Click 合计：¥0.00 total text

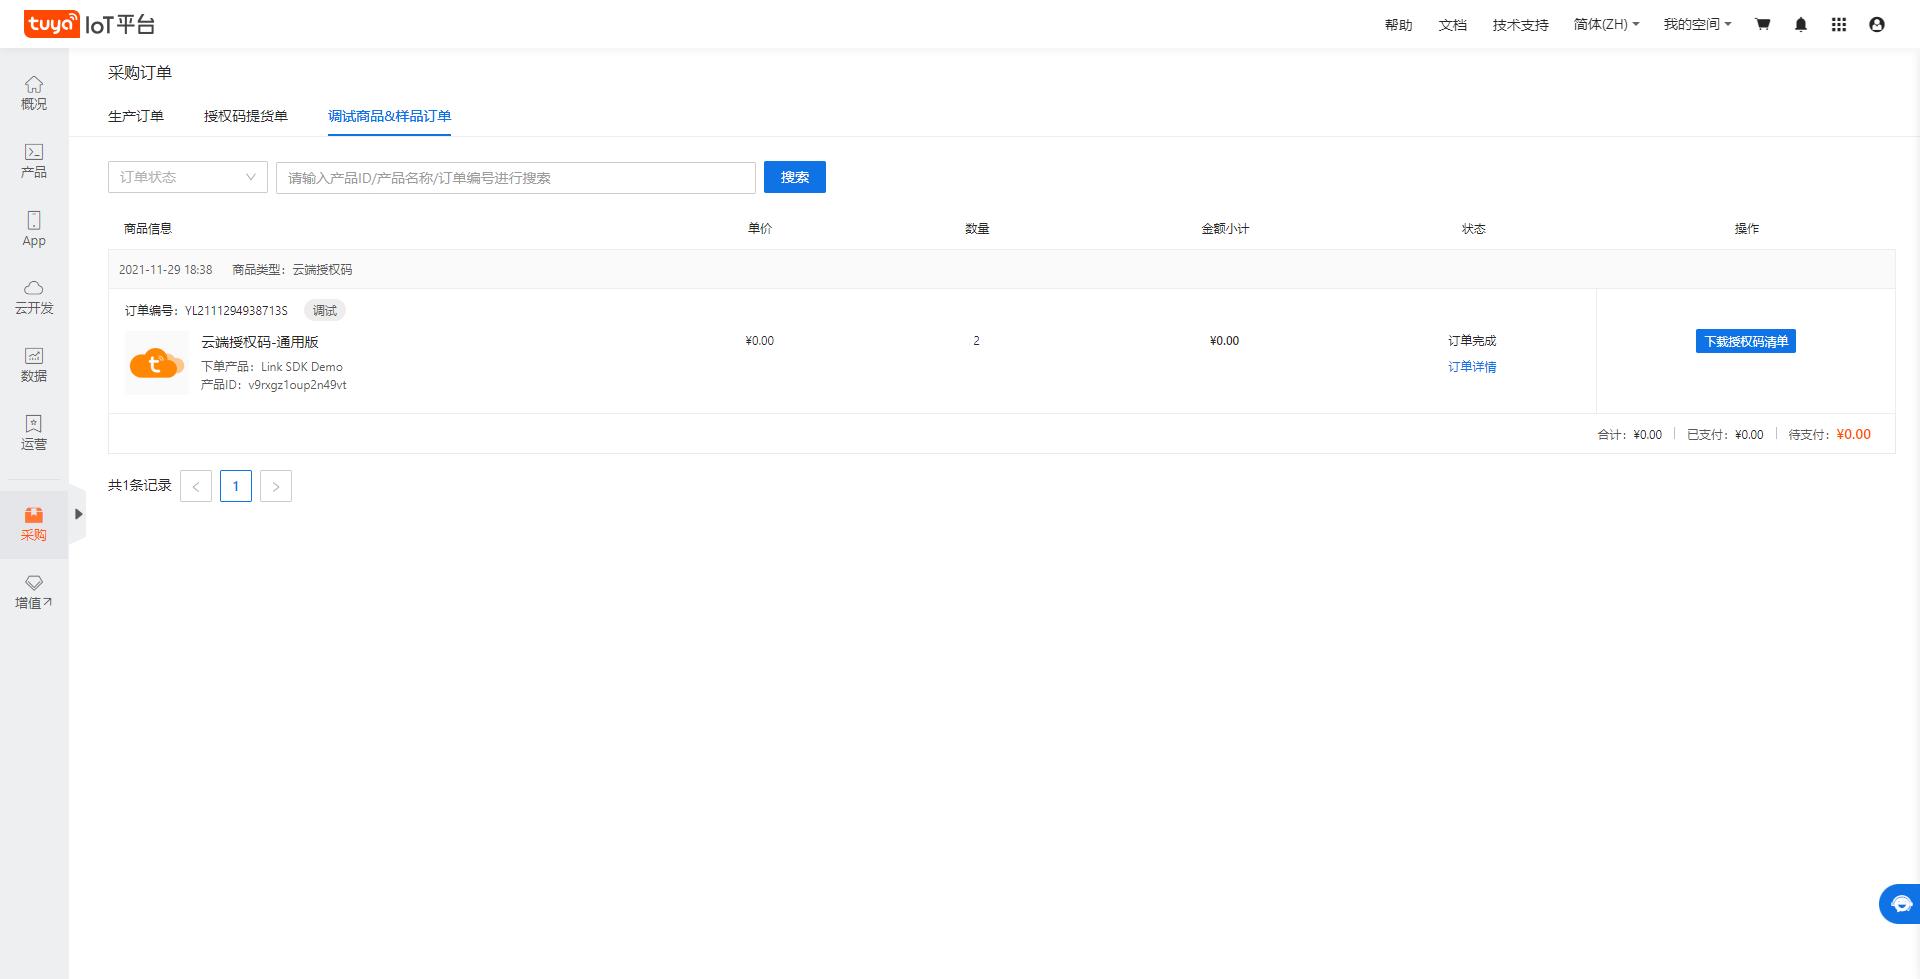point(1629,435)
